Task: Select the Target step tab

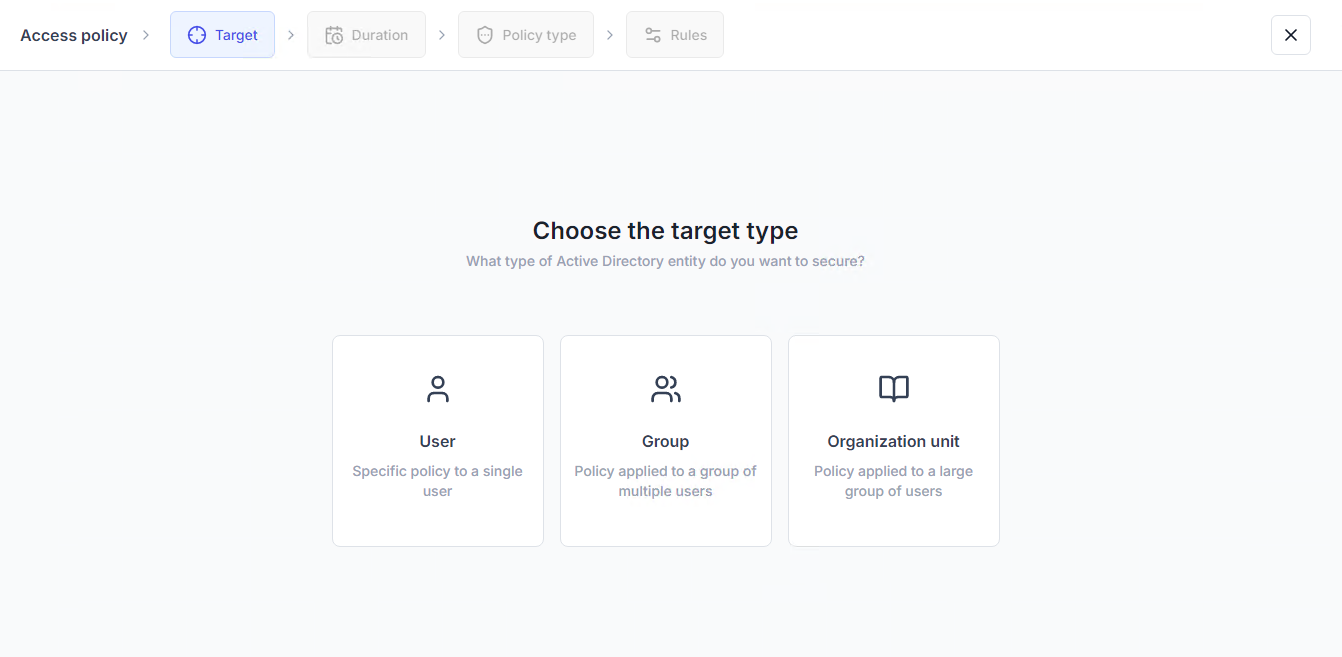Action: click(x=222, y=35)
